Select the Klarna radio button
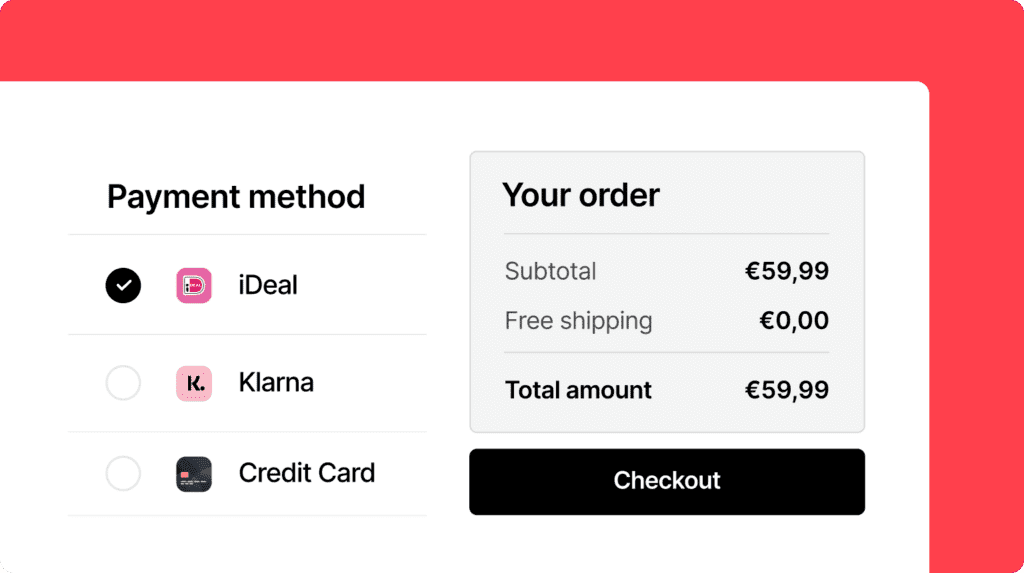Screen dimensions: 1024x573 (x=123, y=383)
